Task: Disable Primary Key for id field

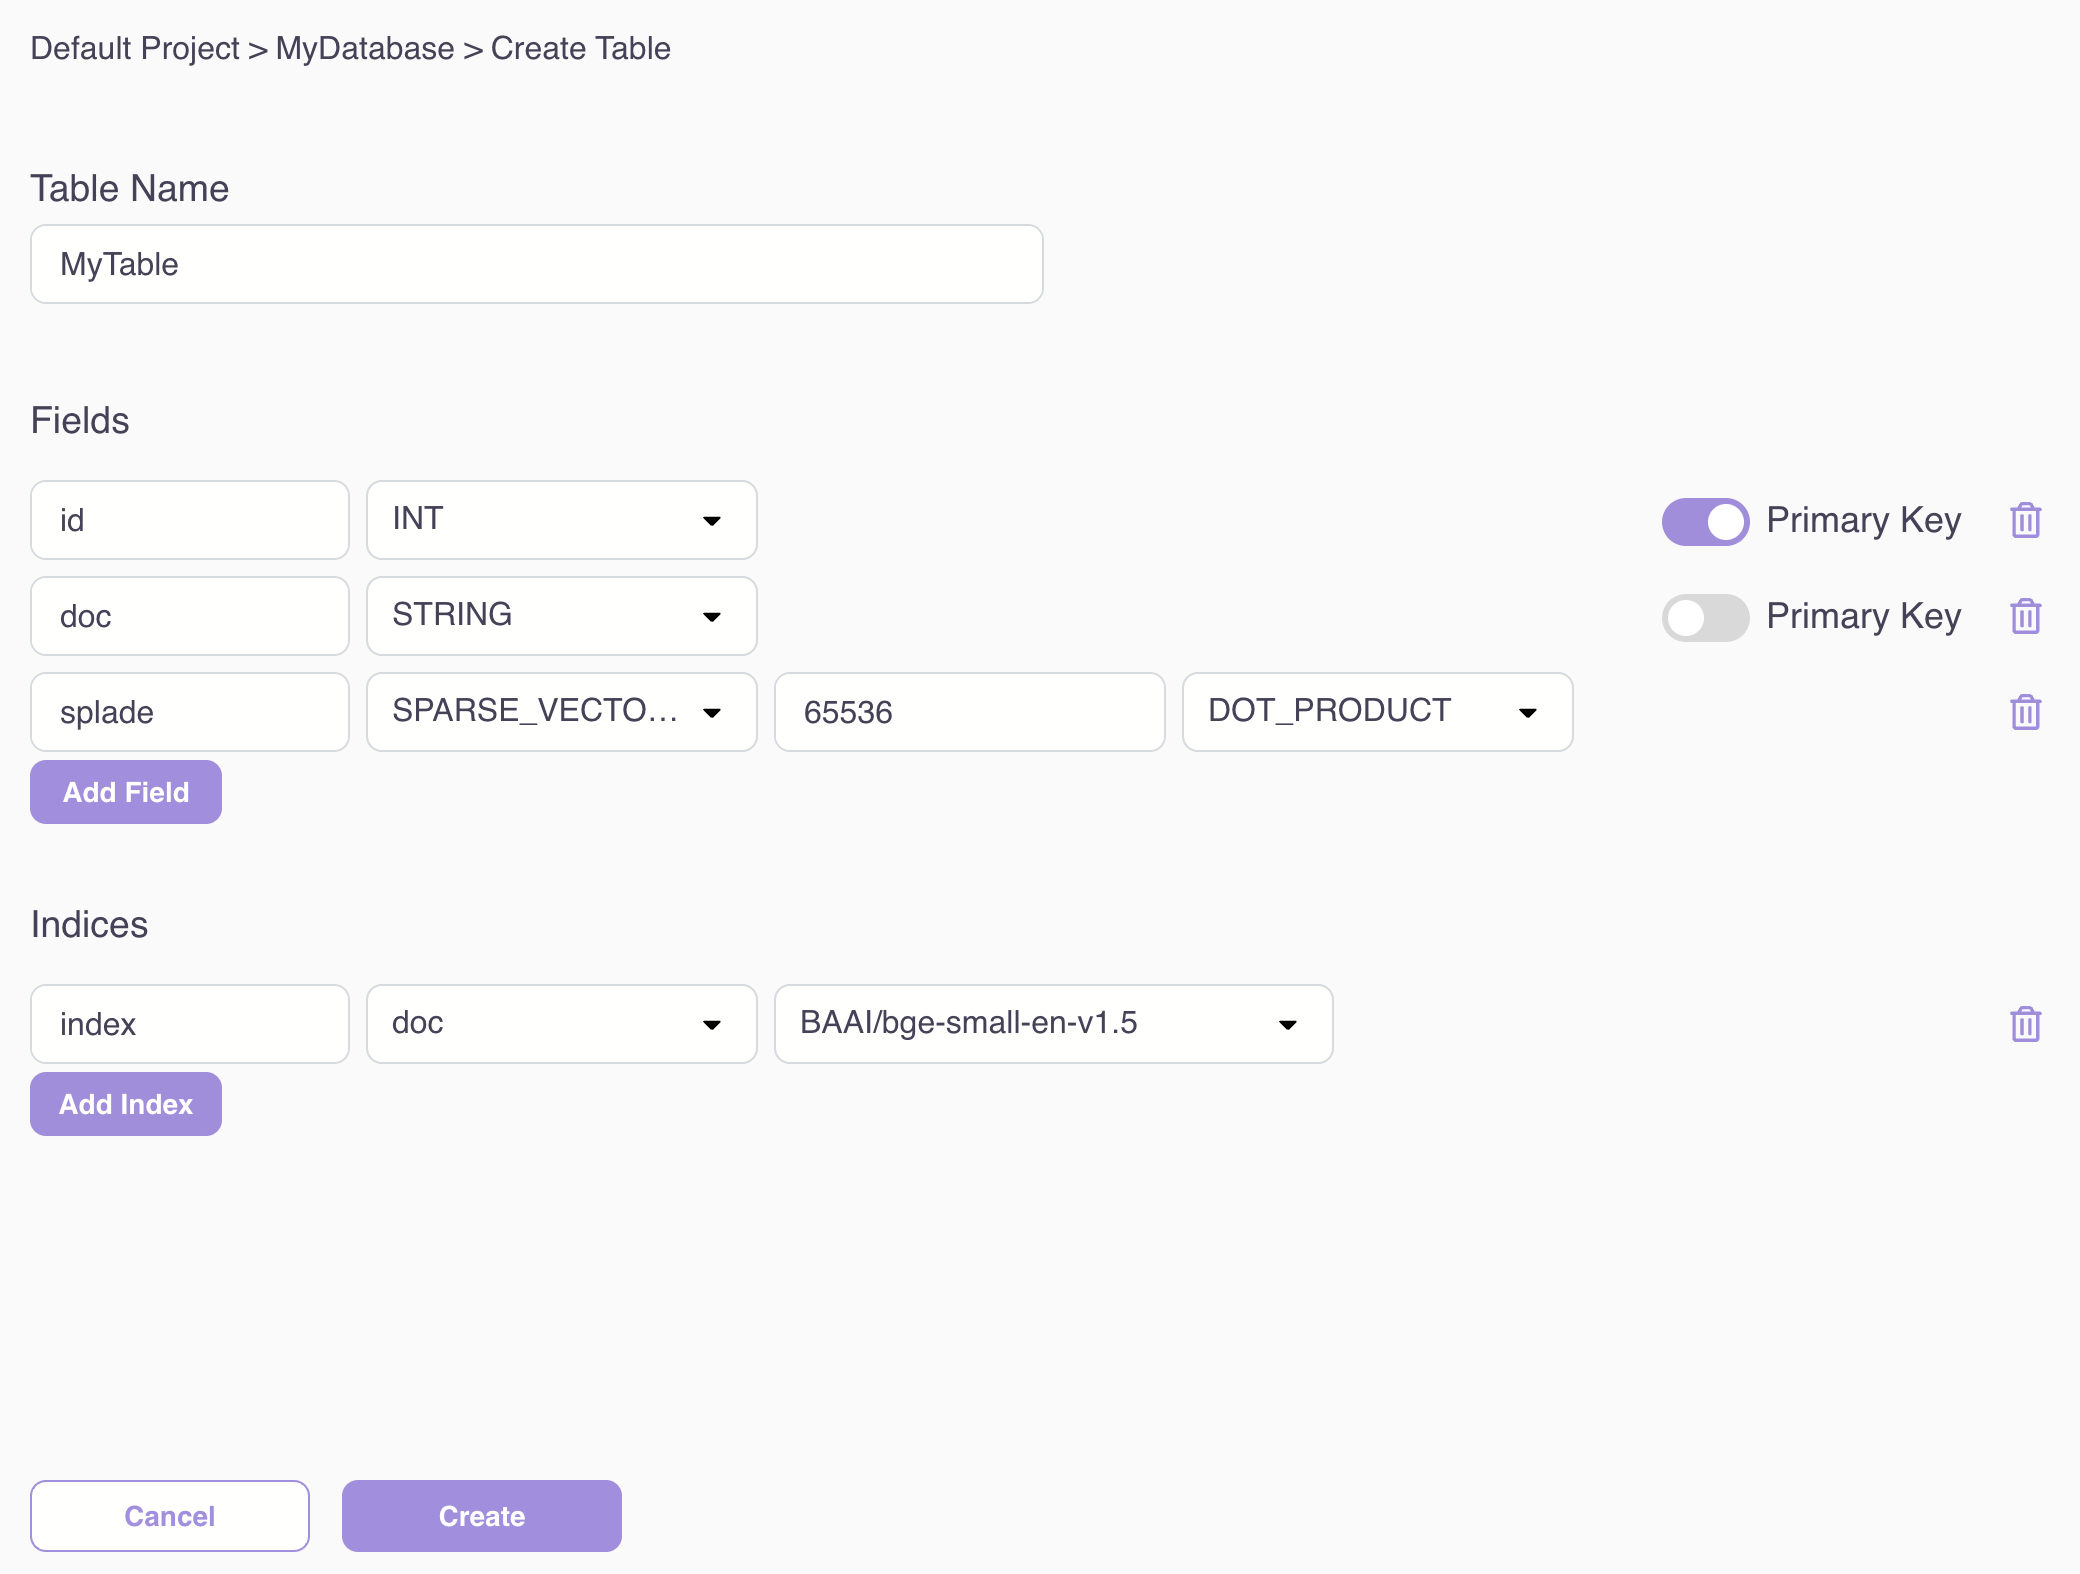Action: 1705,521
